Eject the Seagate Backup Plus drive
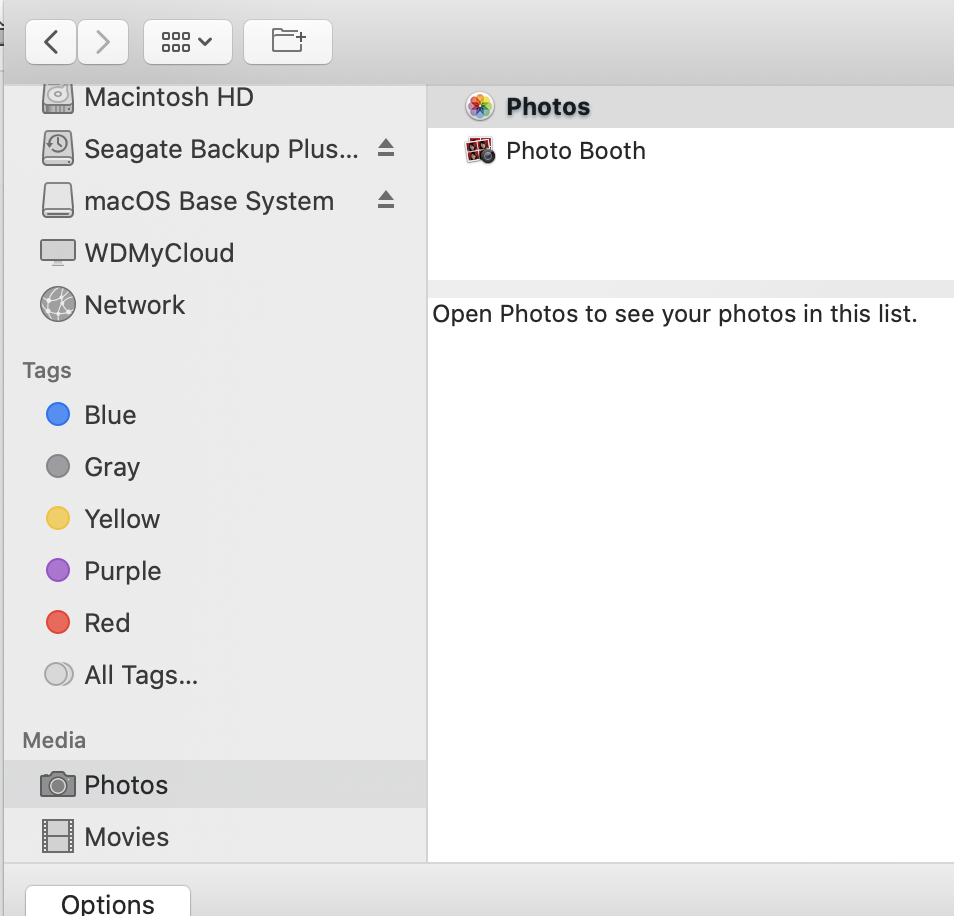 (x=386, y=148)
